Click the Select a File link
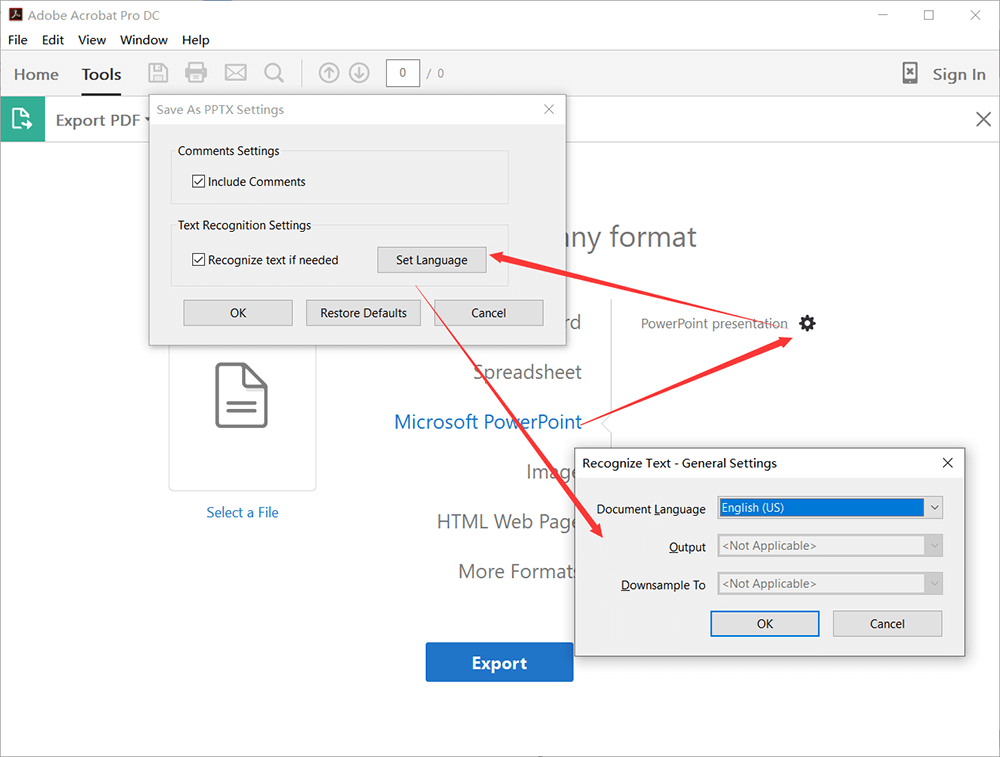This screenshot has height=757, width=1000. (x=242, y=512)
